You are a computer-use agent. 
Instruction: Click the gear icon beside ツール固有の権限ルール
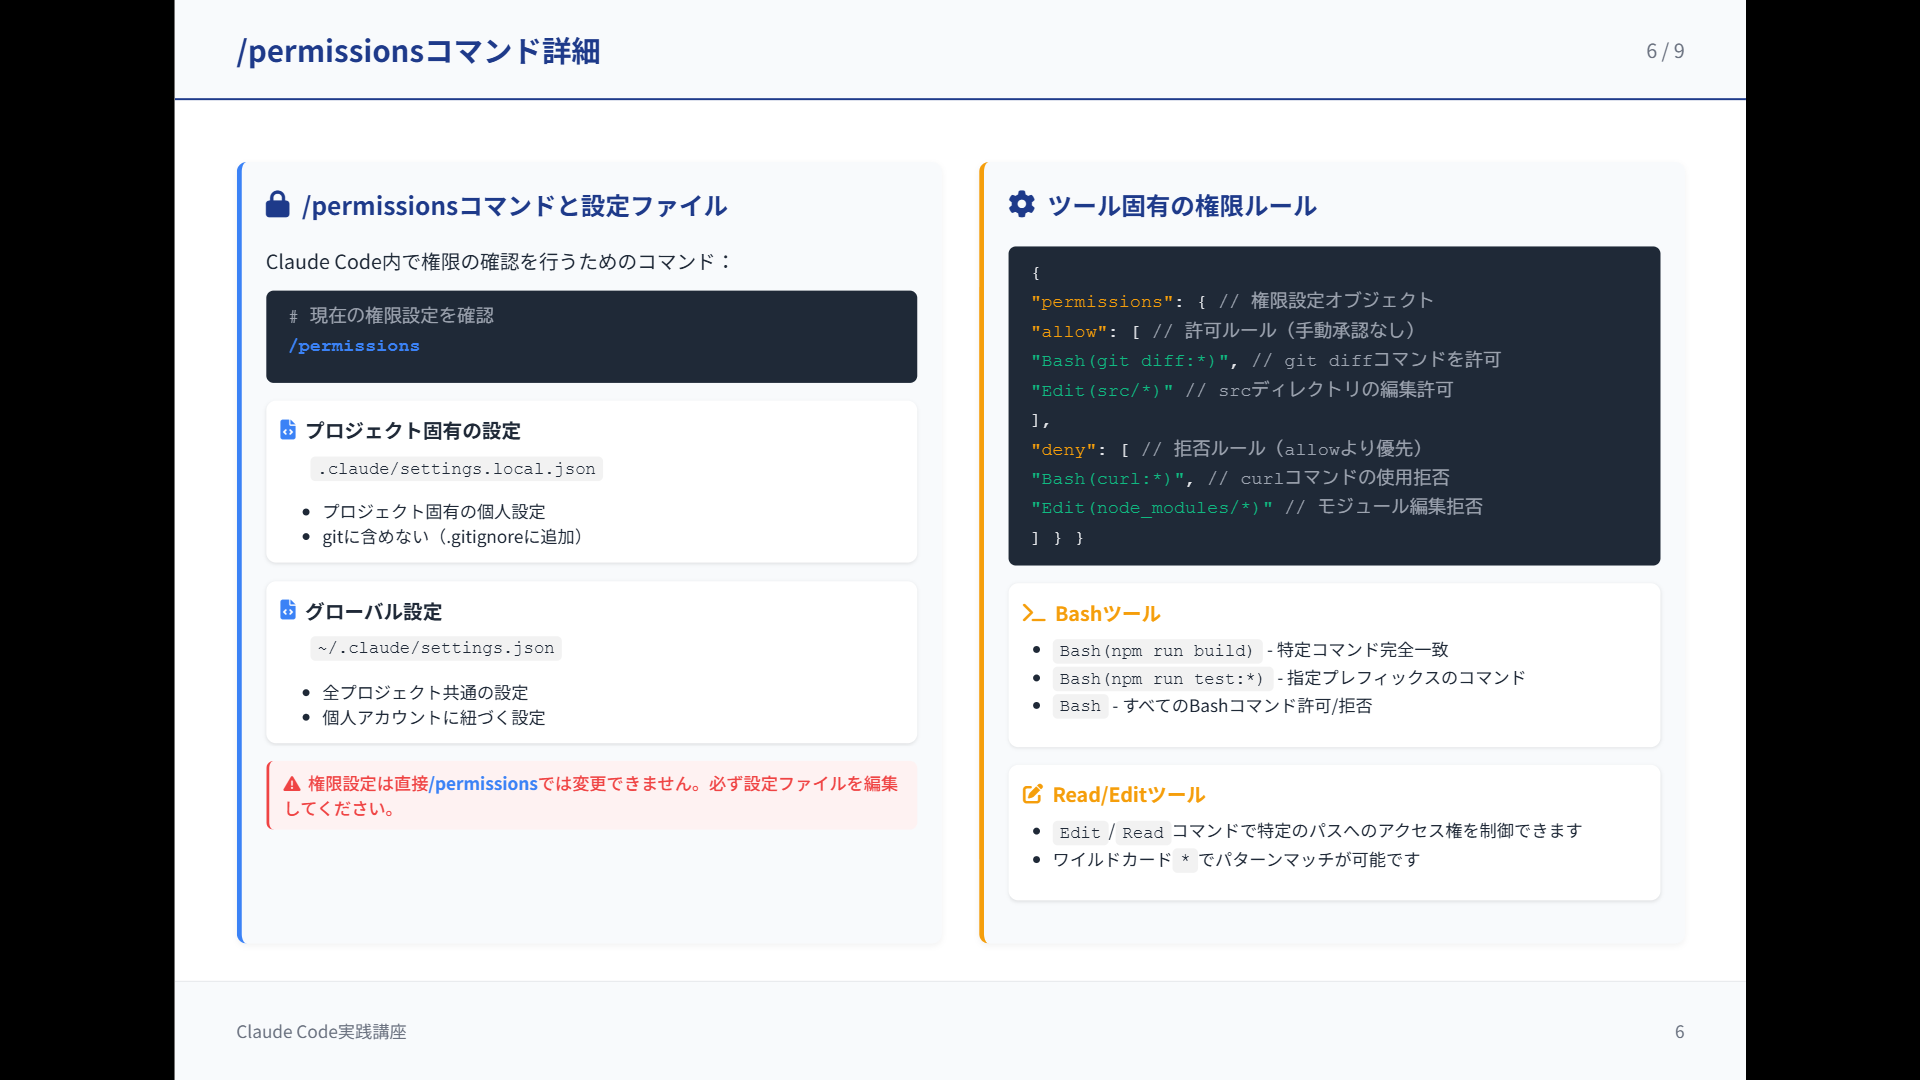coord(1021,204)
